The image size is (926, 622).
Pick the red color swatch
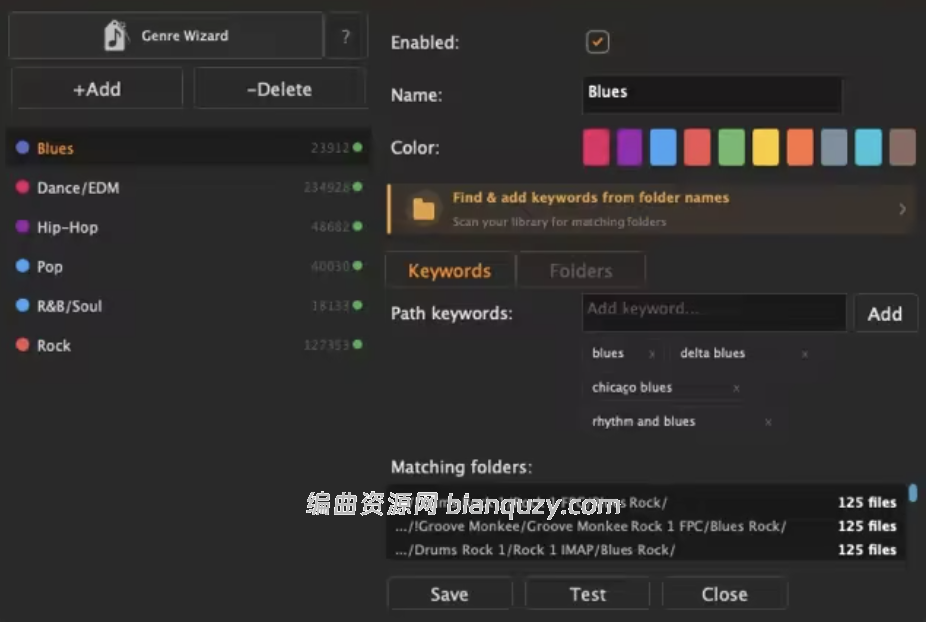[697, 147]
